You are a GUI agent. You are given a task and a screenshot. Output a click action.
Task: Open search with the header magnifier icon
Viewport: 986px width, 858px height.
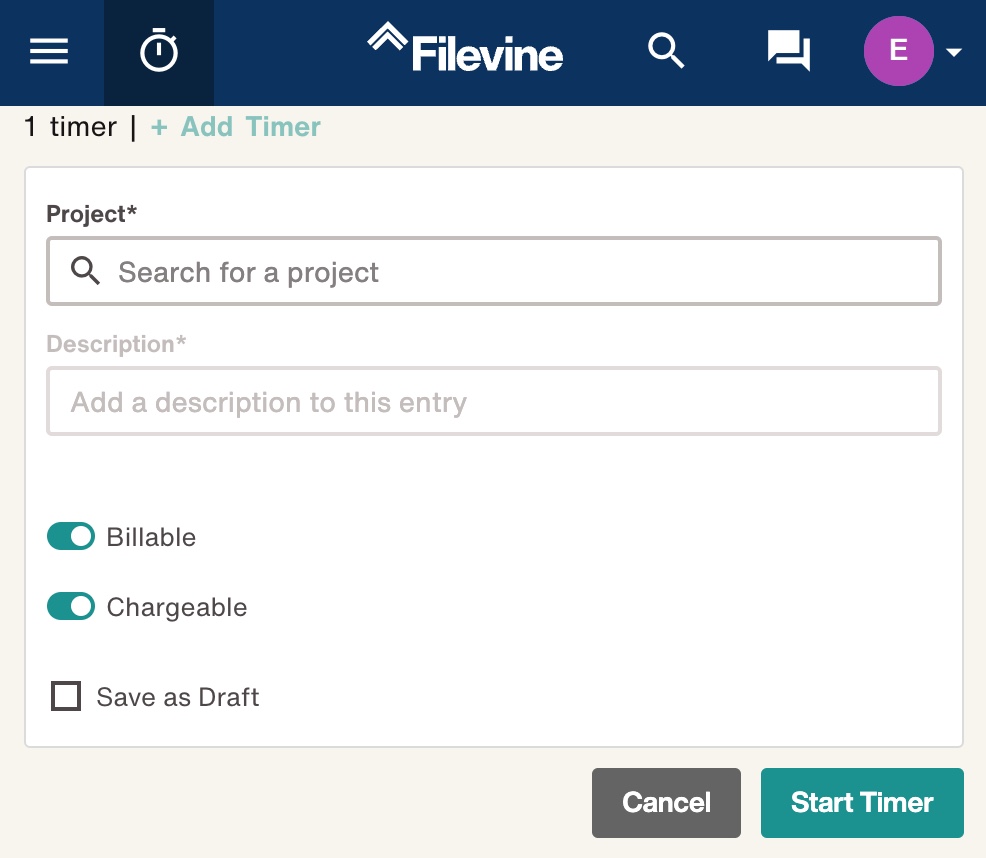(x=666, y=50)
